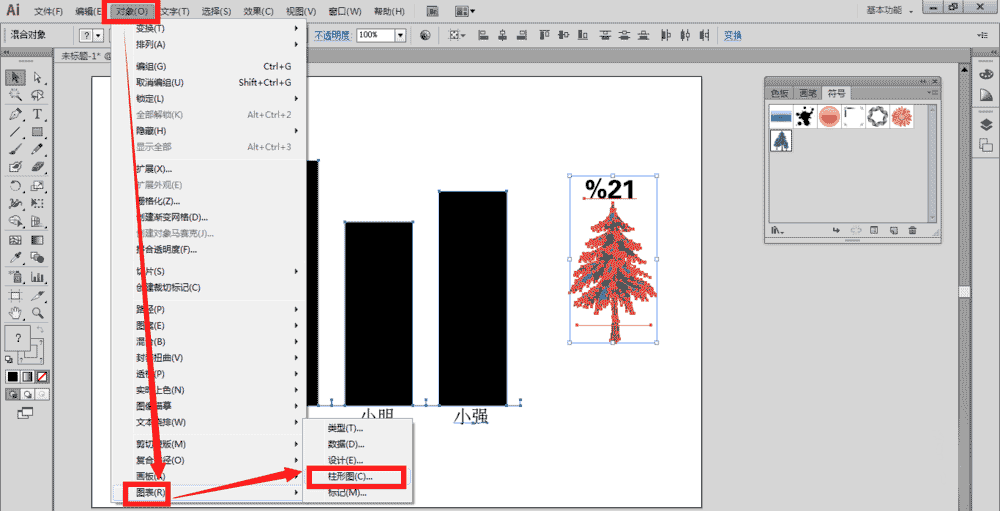
Task: Change screen mode button at toolbar bottom
Action: point(25,413)
